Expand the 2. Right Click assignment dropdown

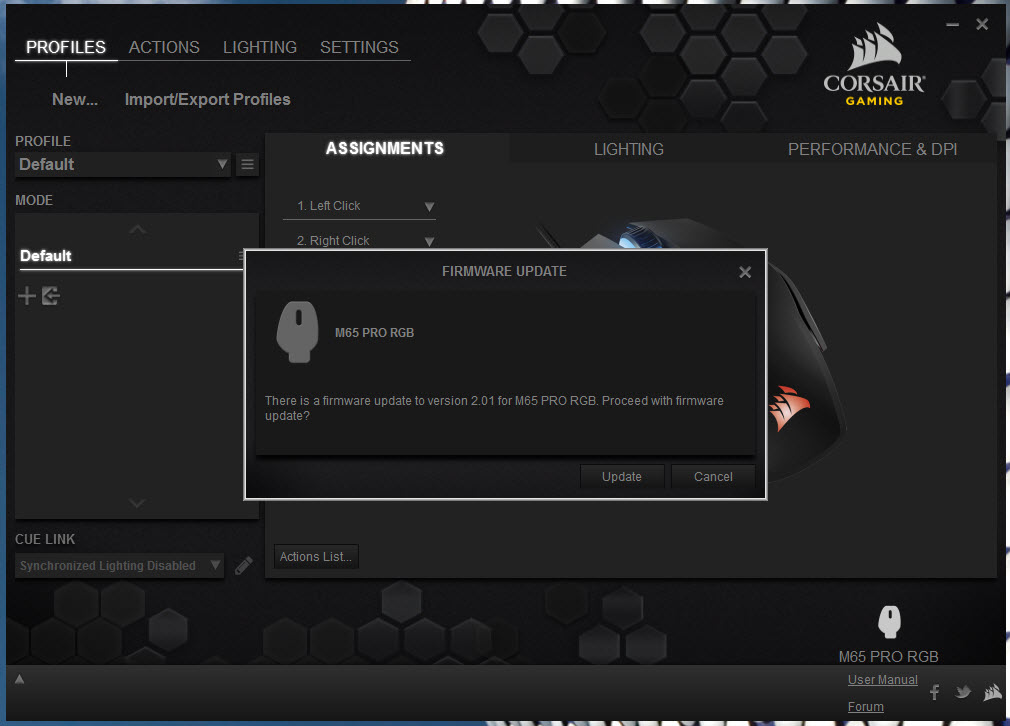pyautogui.click(x=359, y=241)
